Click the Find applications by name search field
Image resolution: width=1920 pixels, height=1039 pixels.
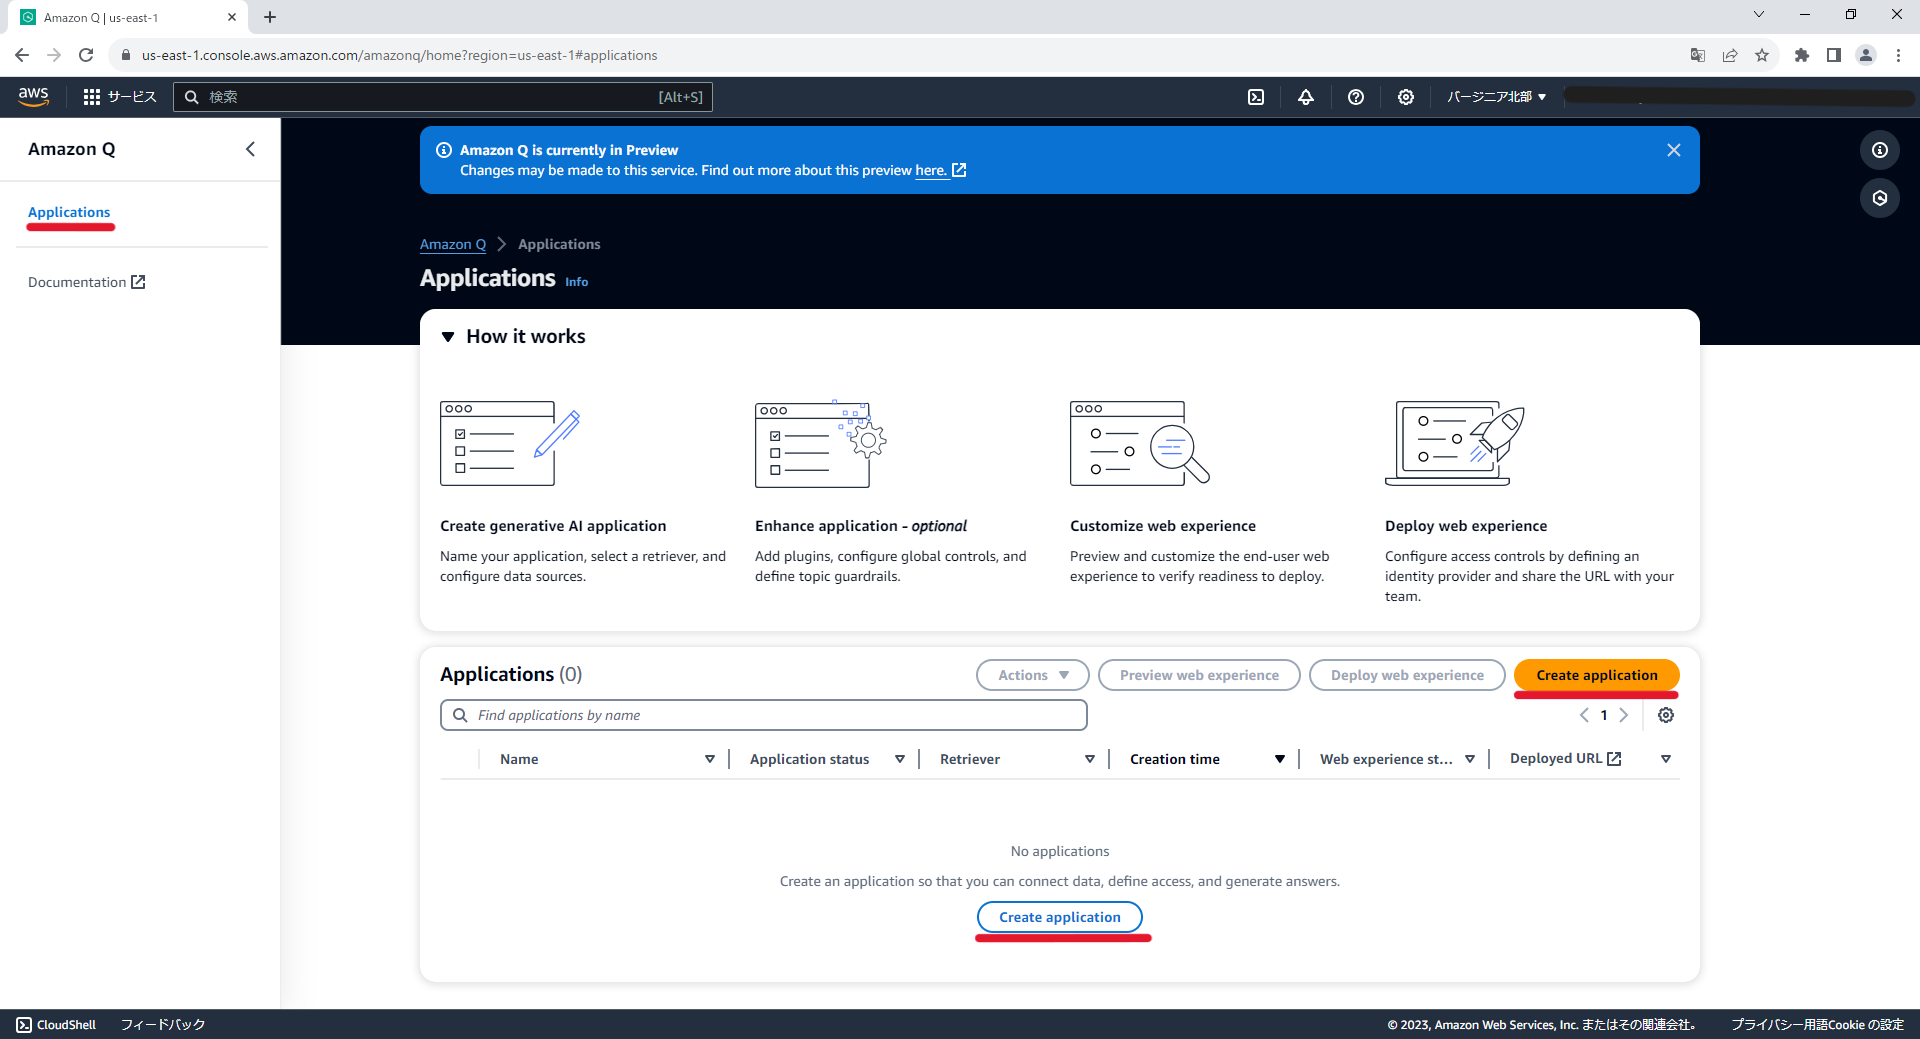click(x=763, y=714)
